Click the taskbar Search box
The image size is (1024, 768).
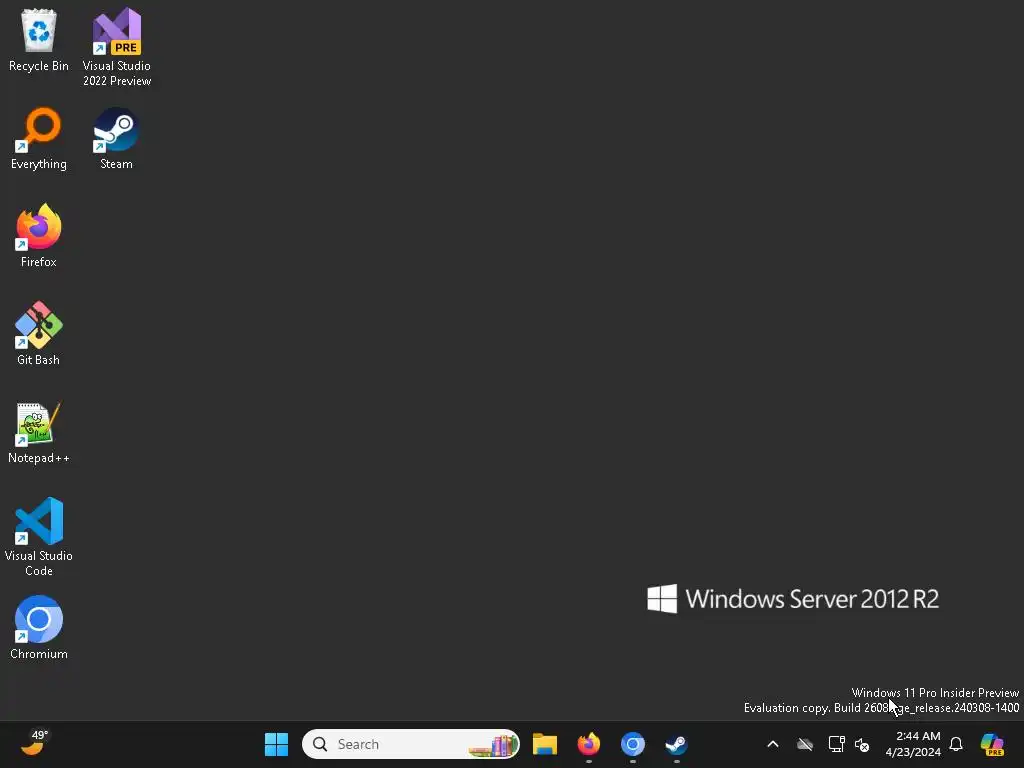click(411, 744)
